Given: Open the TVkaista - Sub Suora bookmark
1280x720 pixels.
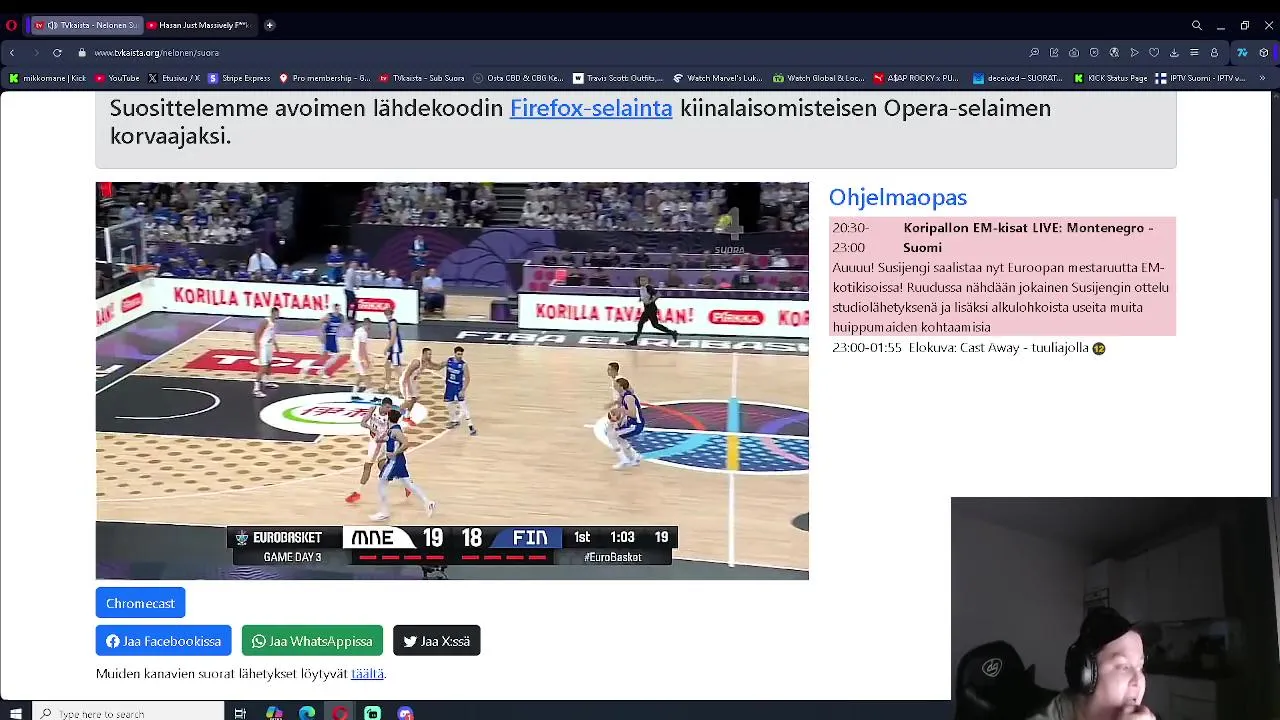Looking at the screenshot, I should pos(422,78).
